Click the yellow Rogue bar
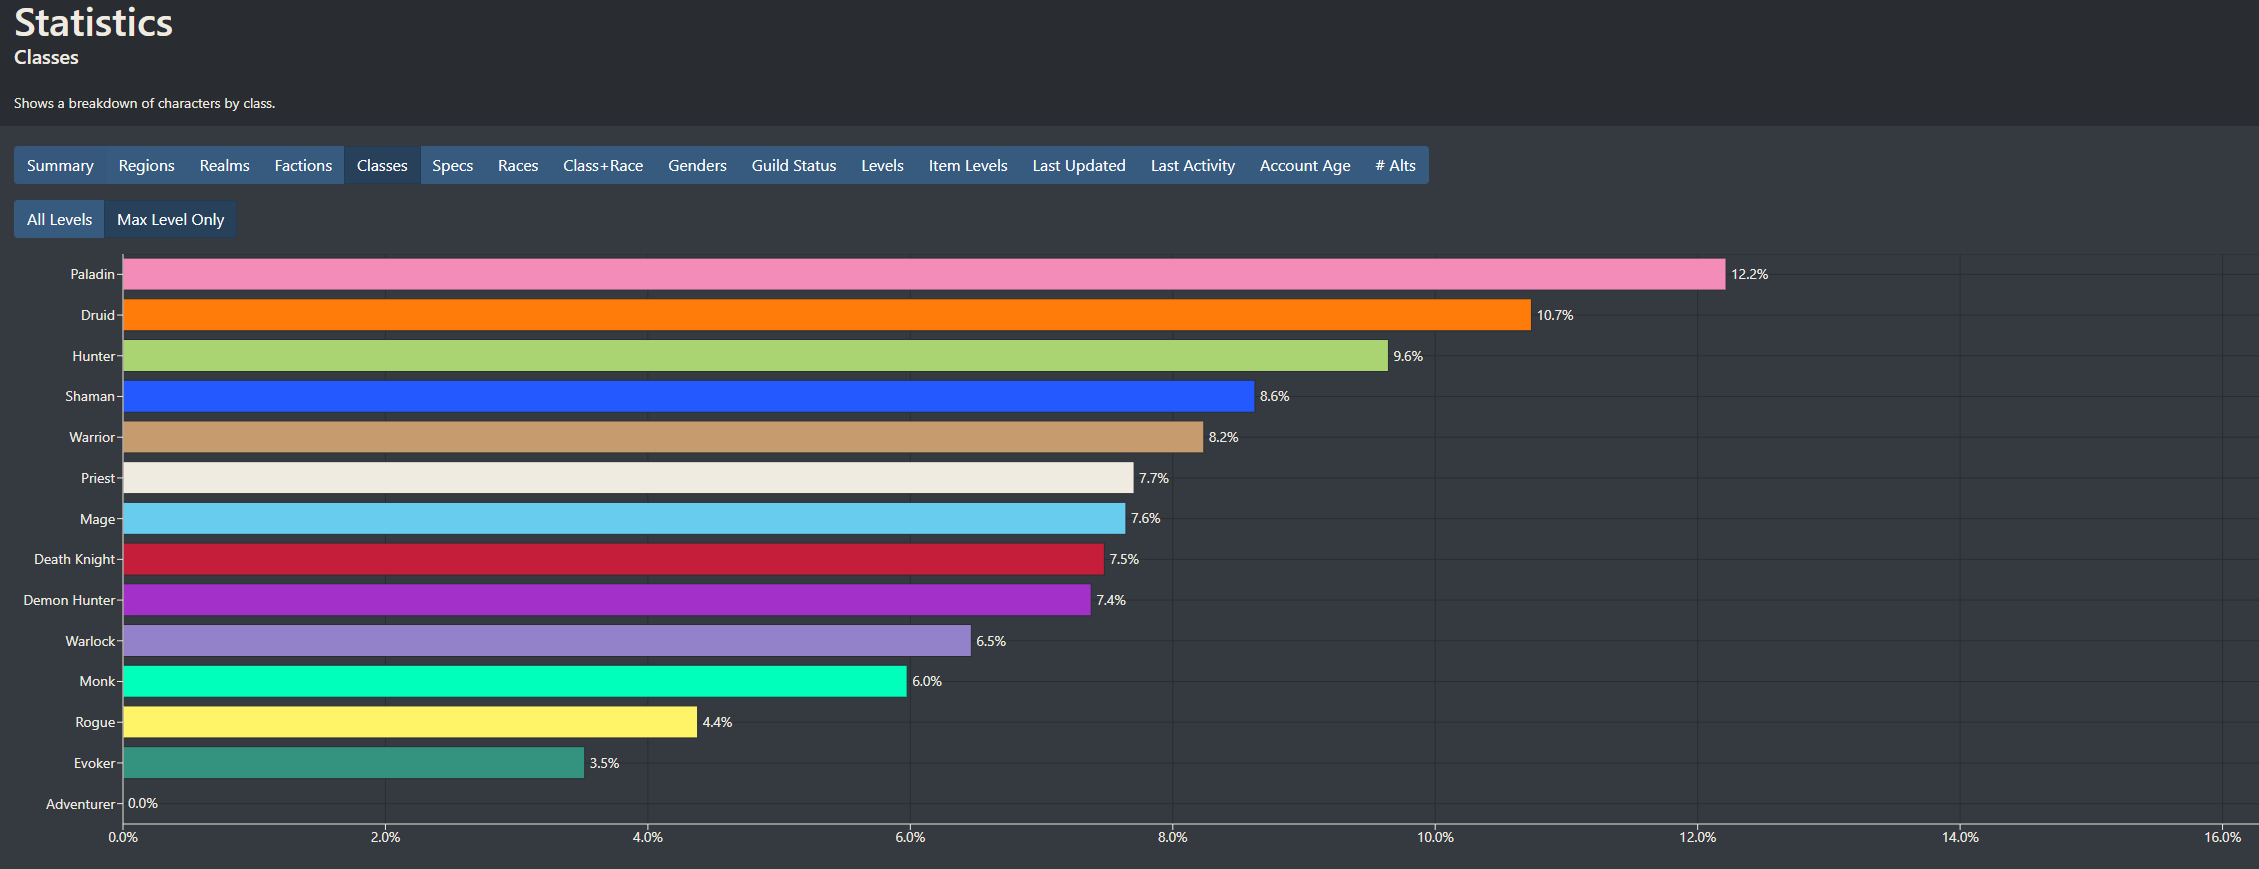The width and height of the screenshot is (2259, 869). click(x=410, y=722)
